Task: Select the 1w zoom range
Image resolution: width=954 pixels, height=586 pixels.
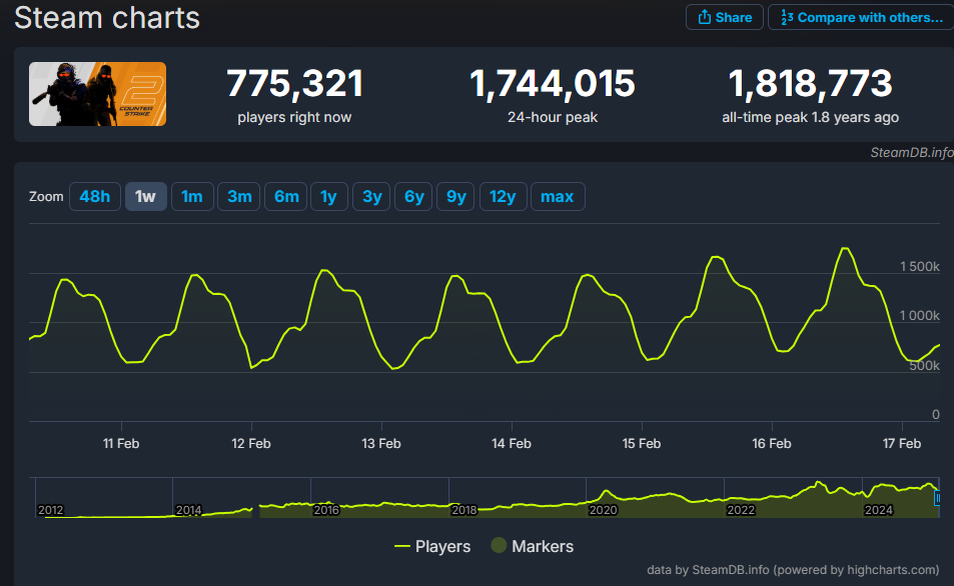Action: click(x=145, y=197)
